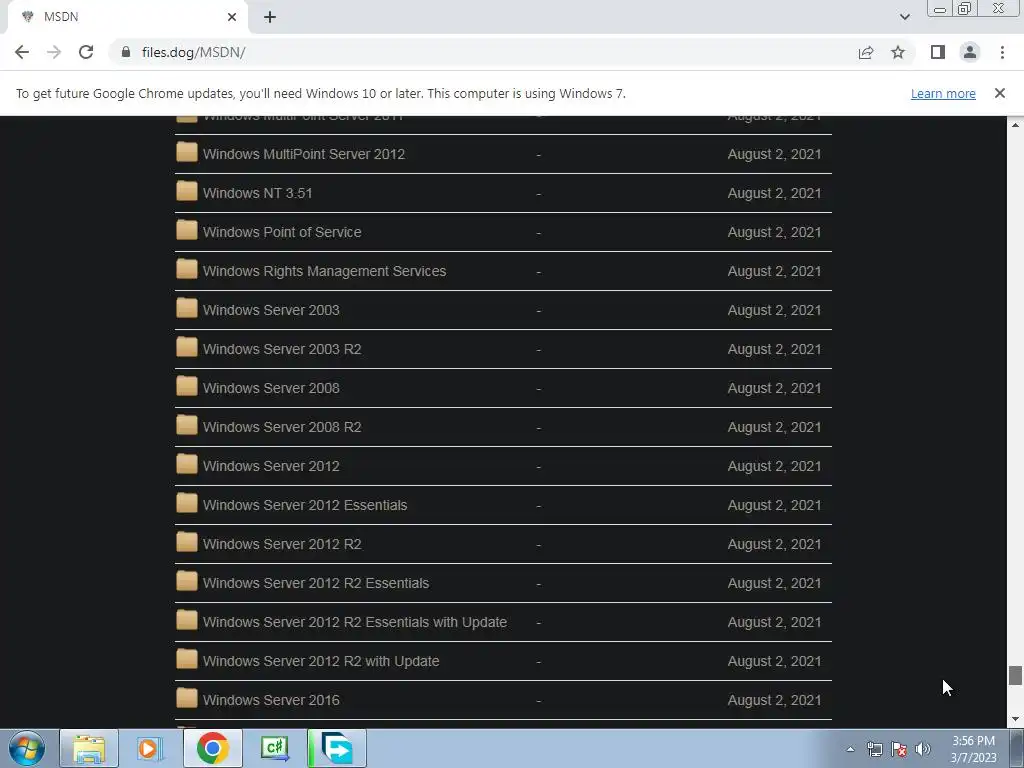Open the Windows Server 2003 folder
This screenshot has height=768, width=1024.
271,310
